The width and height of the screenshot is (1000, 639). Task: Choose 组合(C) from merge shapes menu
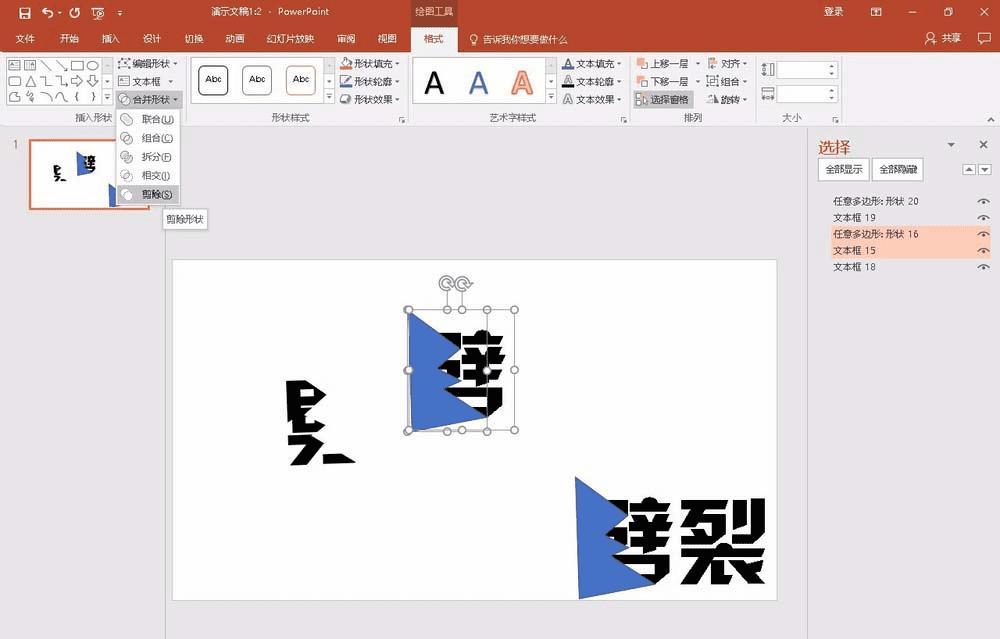click(x=148, y=138)
